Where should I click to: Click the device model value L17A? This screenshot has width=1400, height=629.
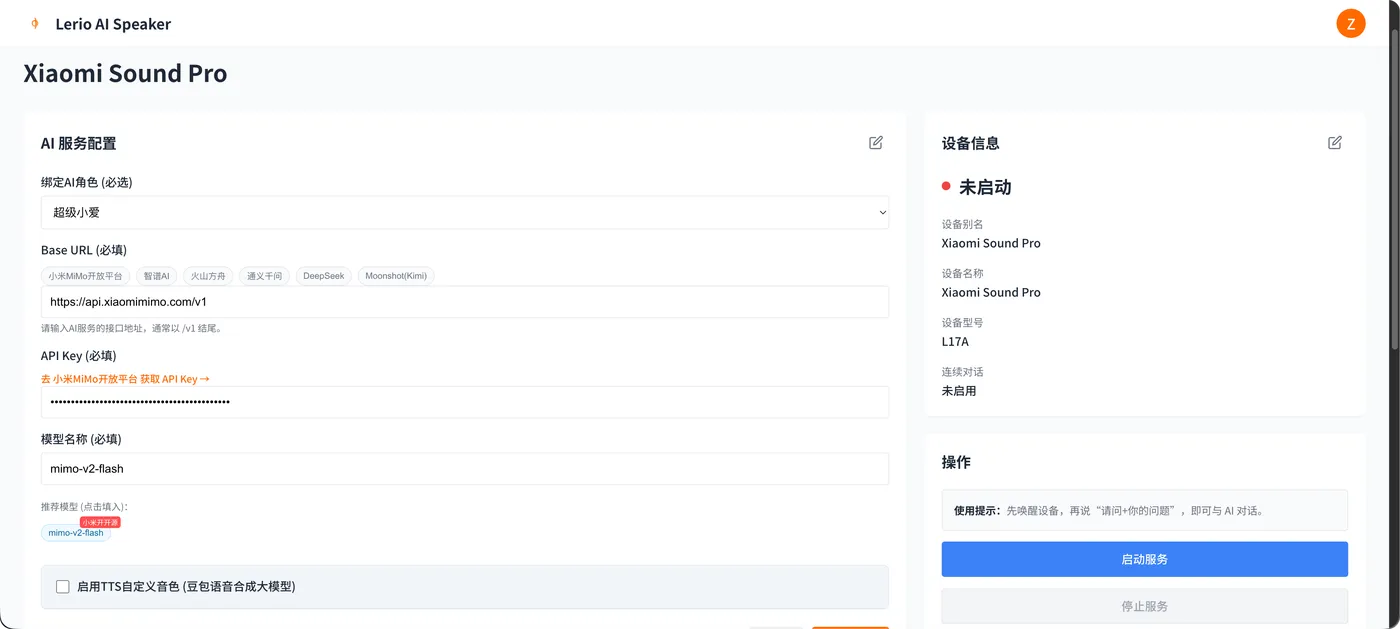(x=955, y=342)
